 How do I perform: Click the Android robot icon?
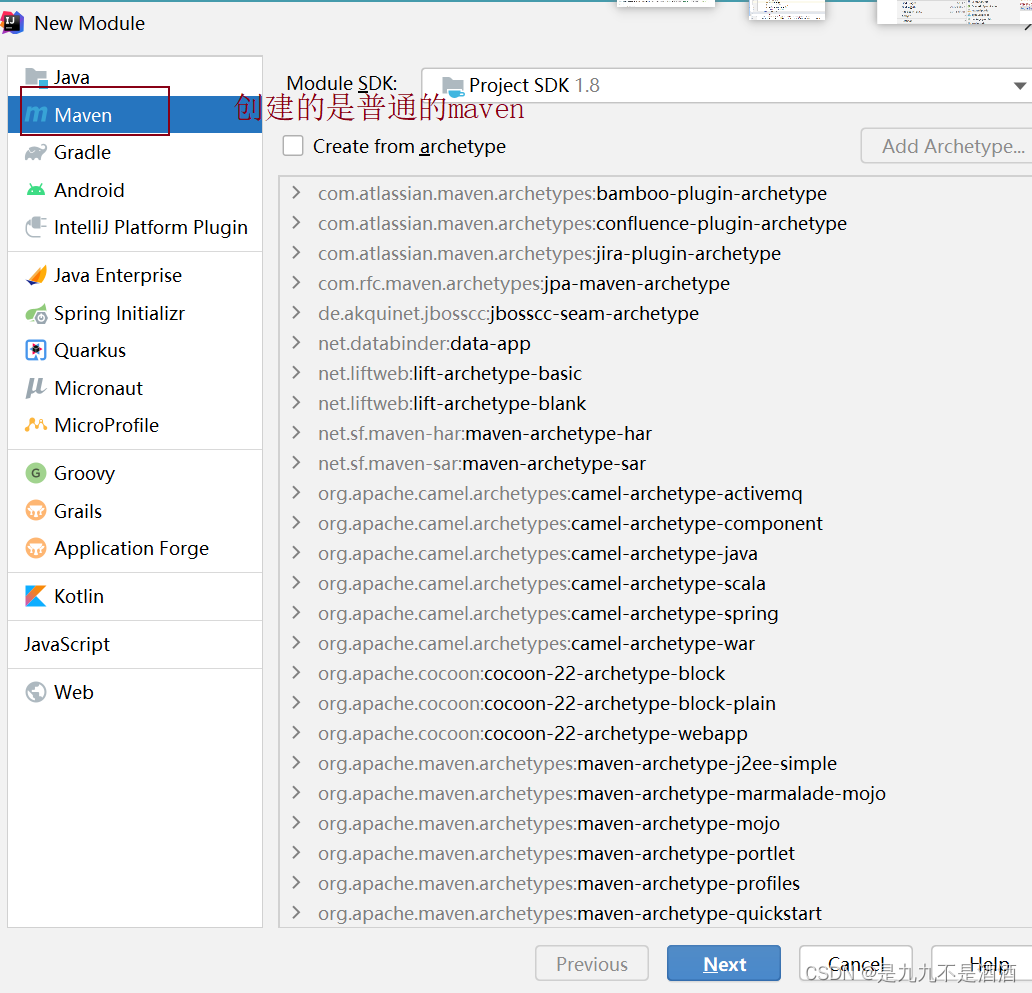coord(36,190)
